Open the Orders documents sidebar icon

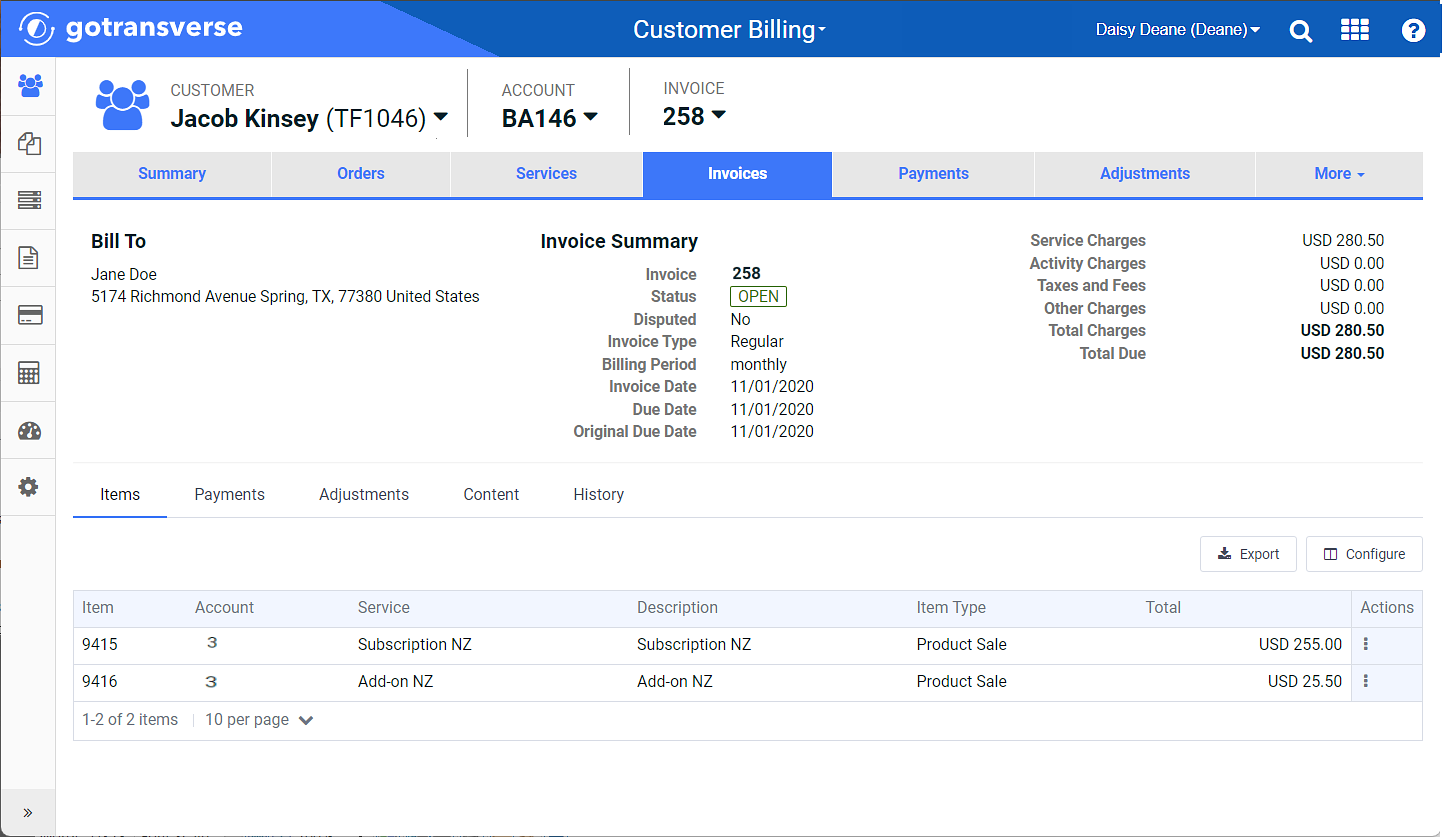click(x=30, y=143)
